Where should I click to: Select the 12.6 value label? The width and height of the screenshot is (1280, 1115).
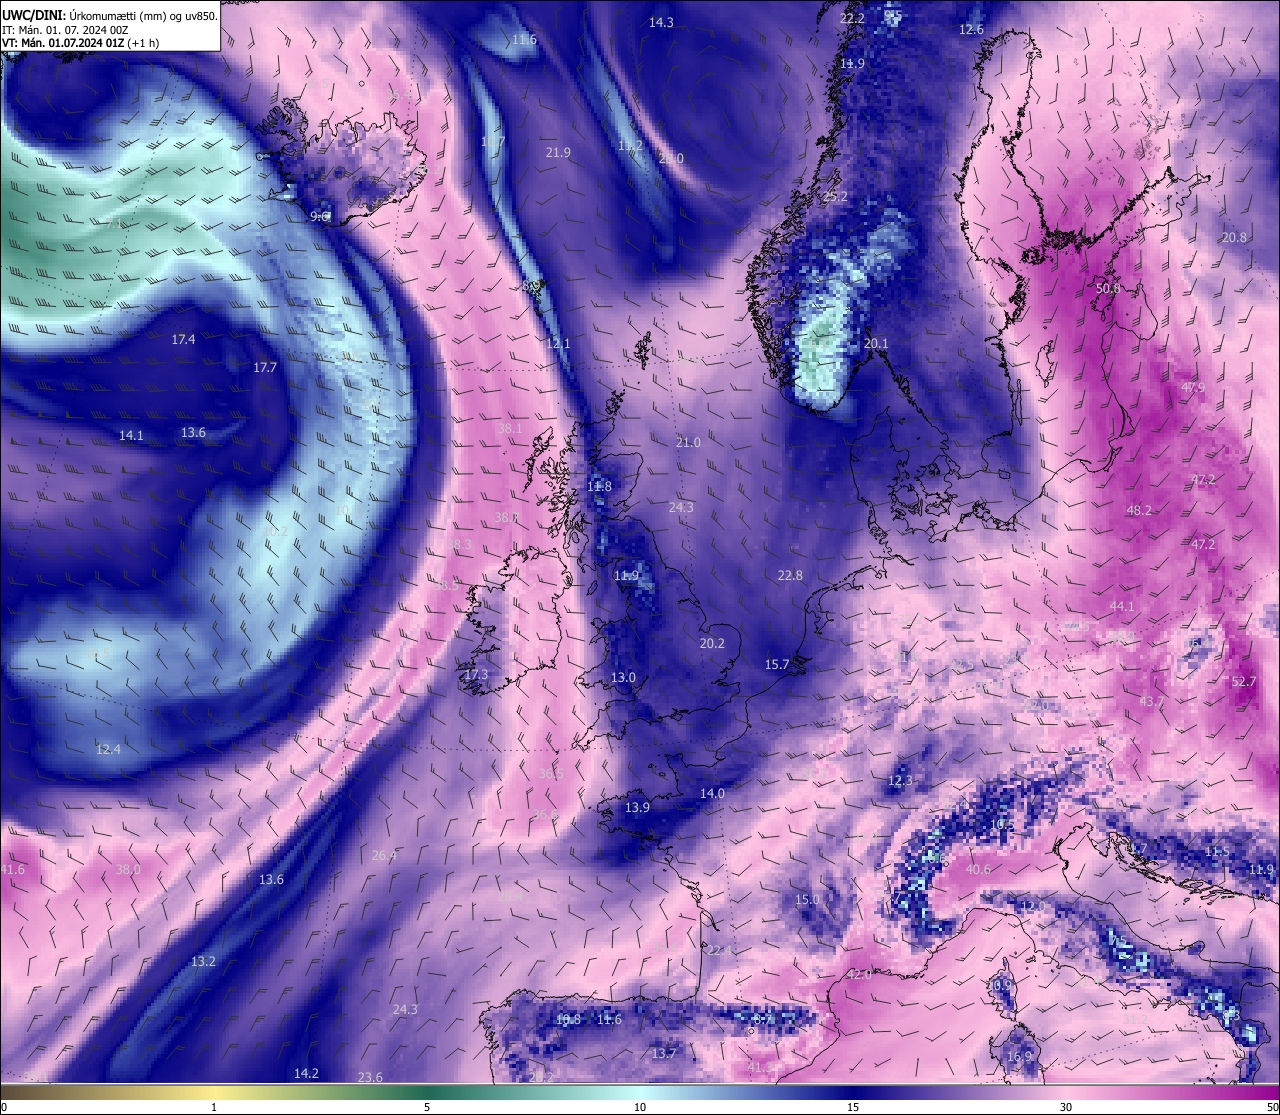pos(971,30)
